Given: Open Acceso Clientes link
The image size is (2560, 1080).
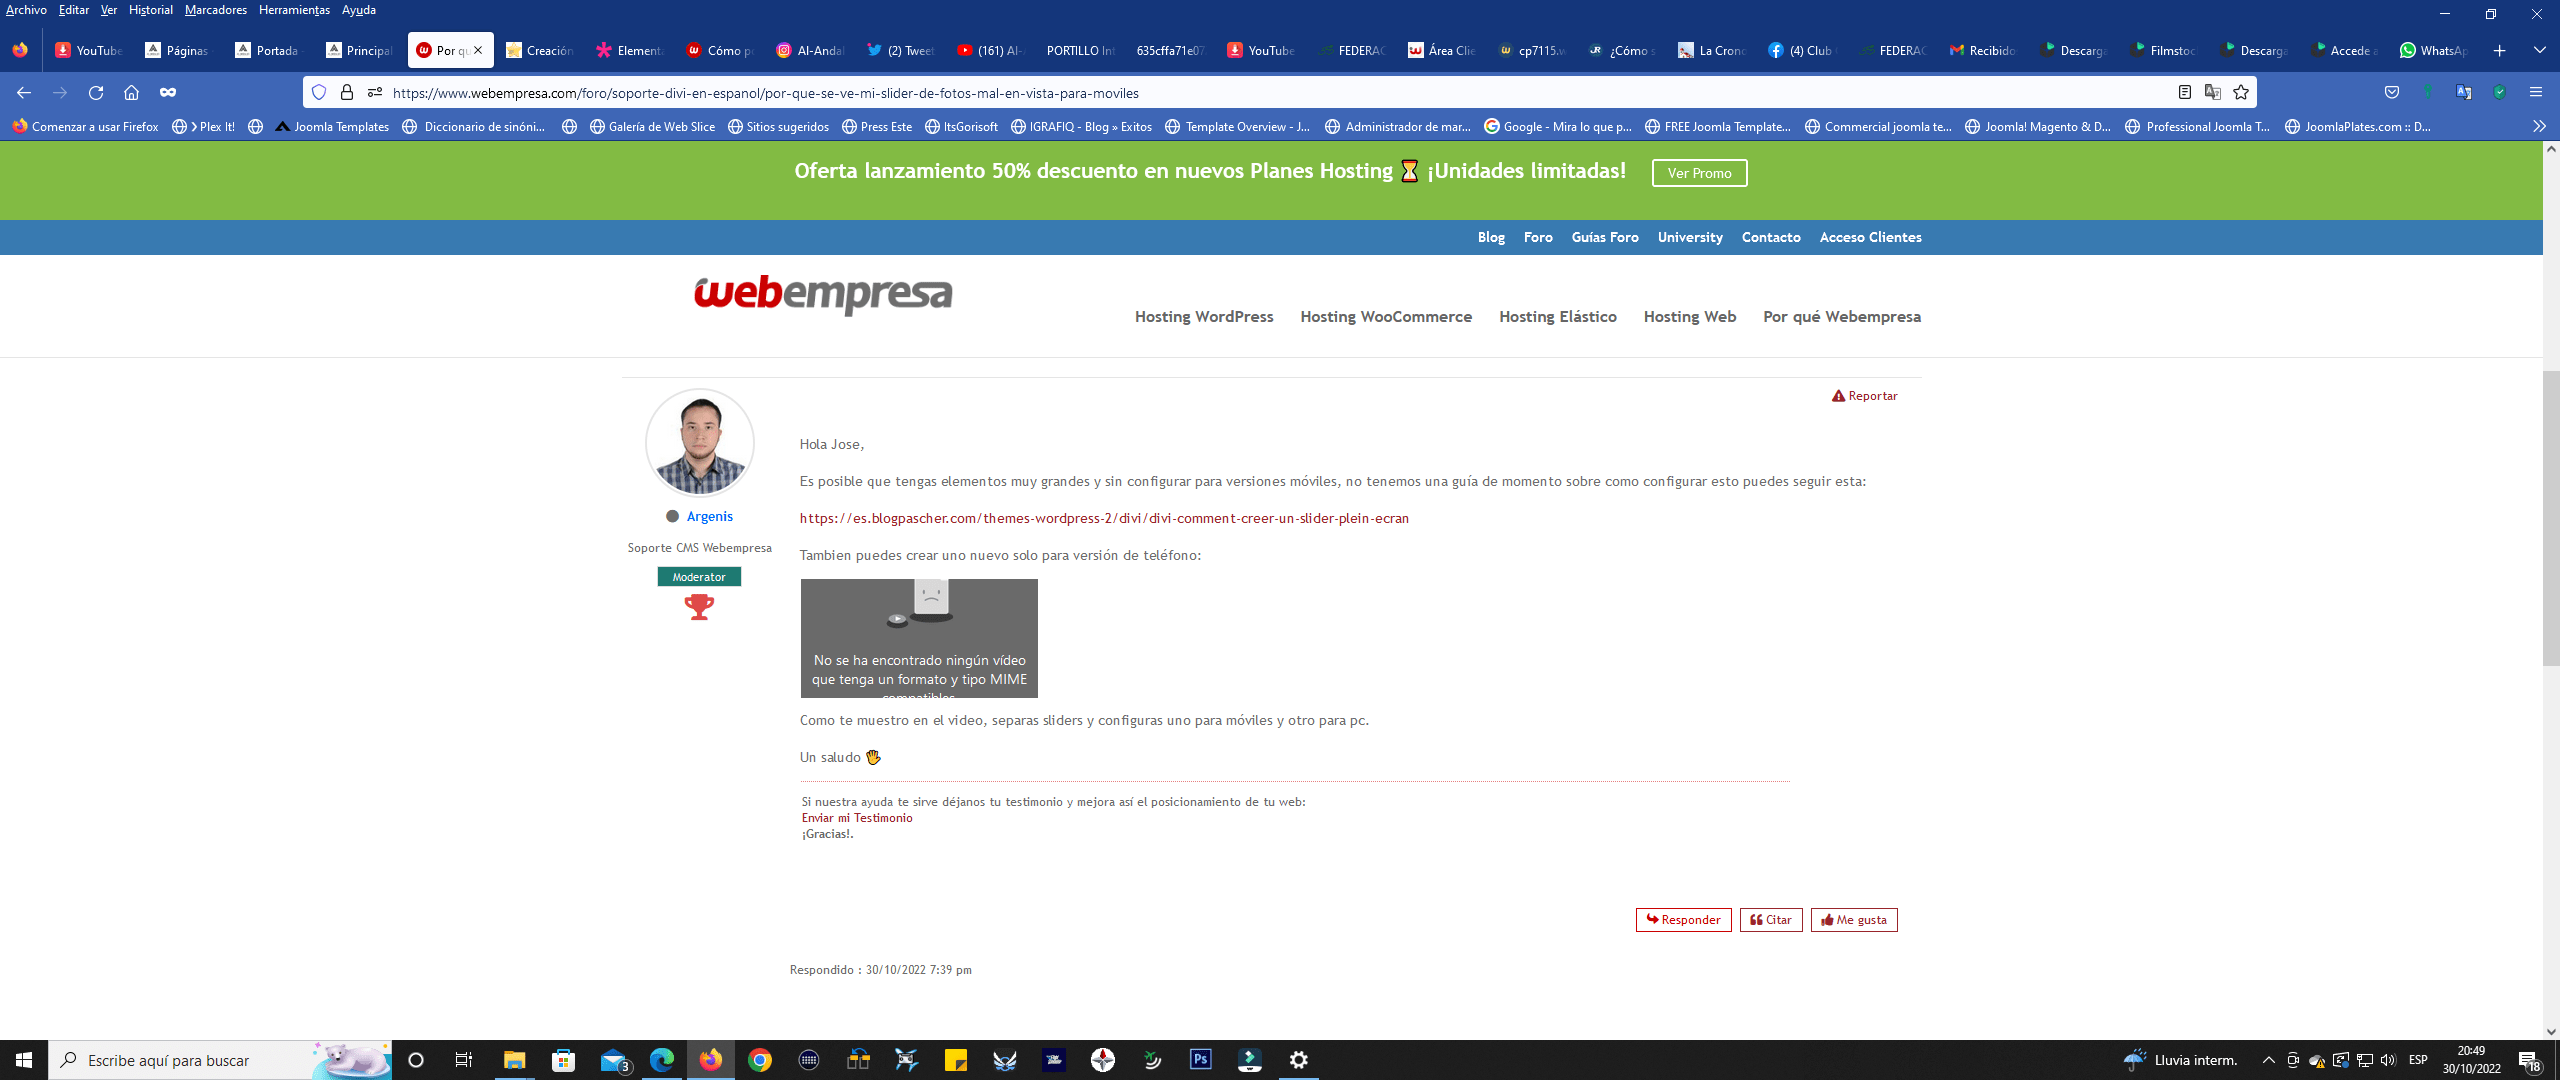Looking at the screenshot, I should coord(1870,237).
